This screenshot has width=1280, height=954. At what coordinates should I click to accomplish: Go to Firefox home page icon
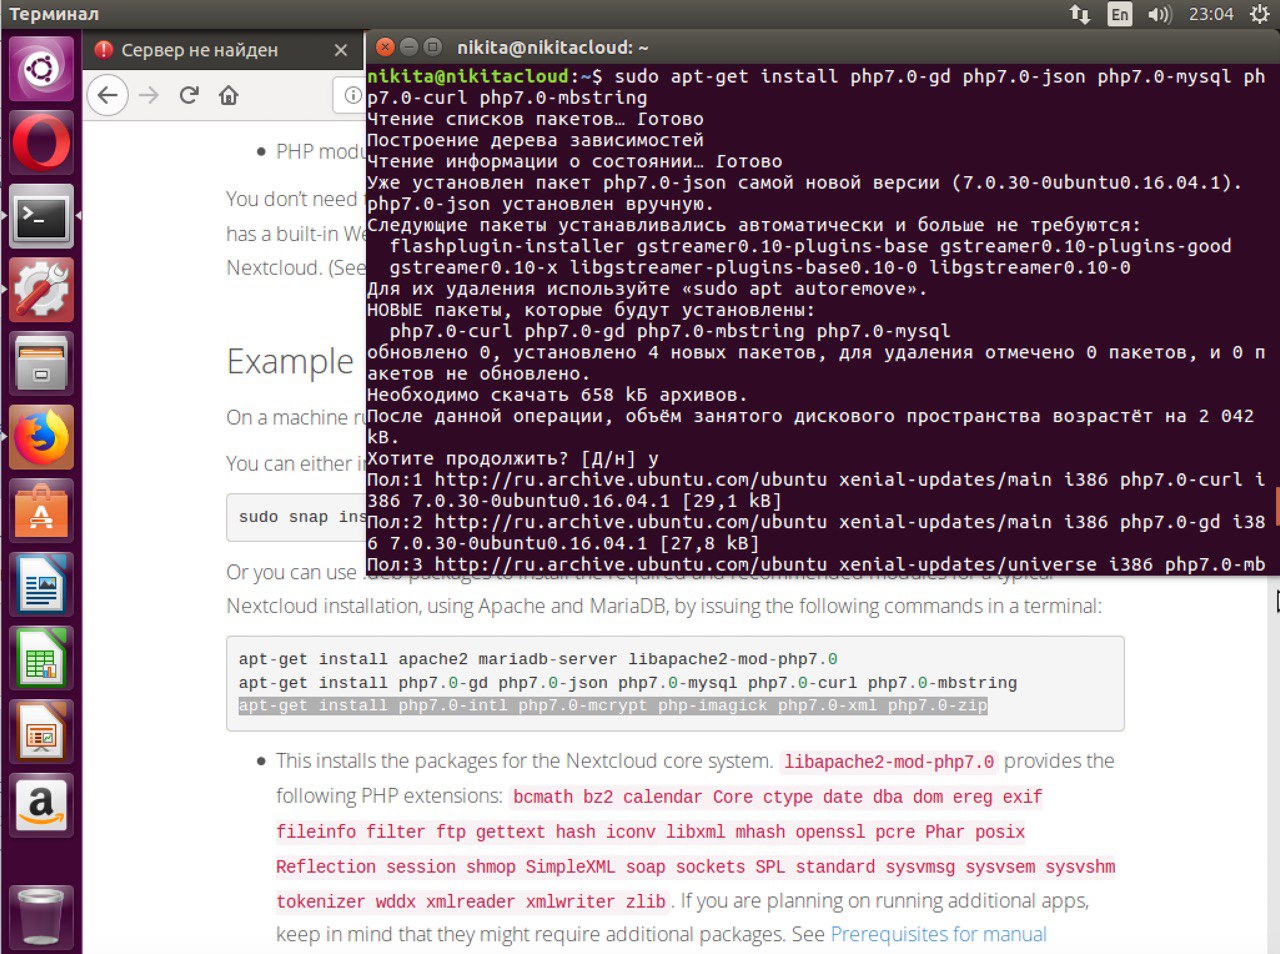[229, 95]
